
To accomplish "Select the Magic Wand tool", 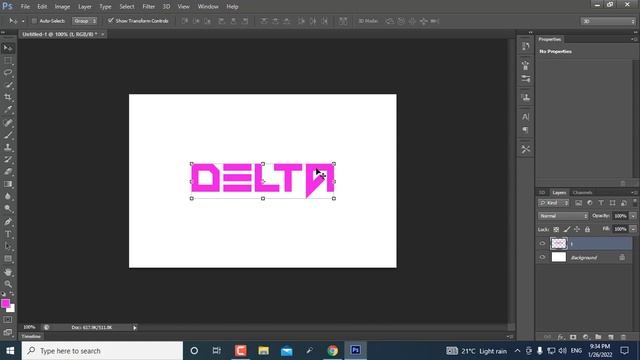I will [8, 85].
